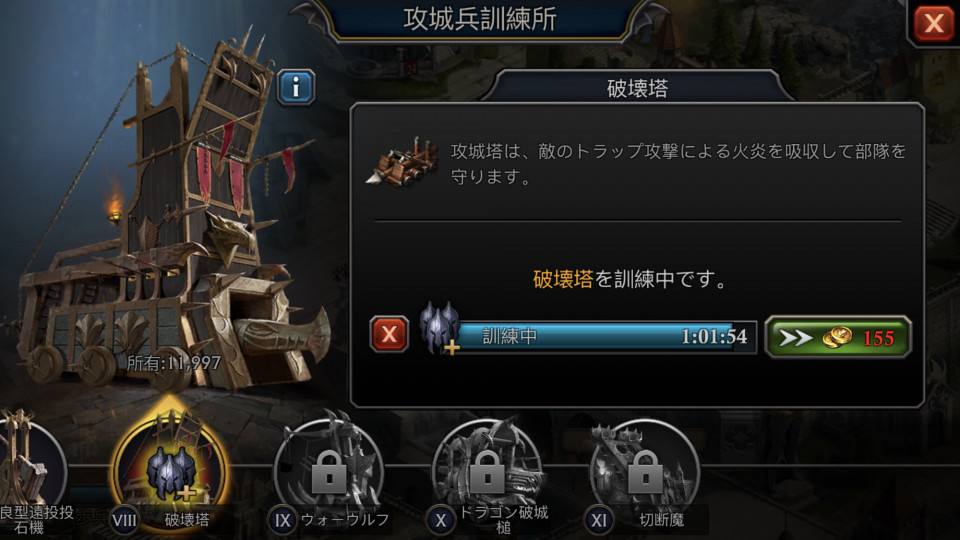The width and height of the screenshot is (960, 540).
Task: Click the siege tower thumbnail in description
Action: 402,162
